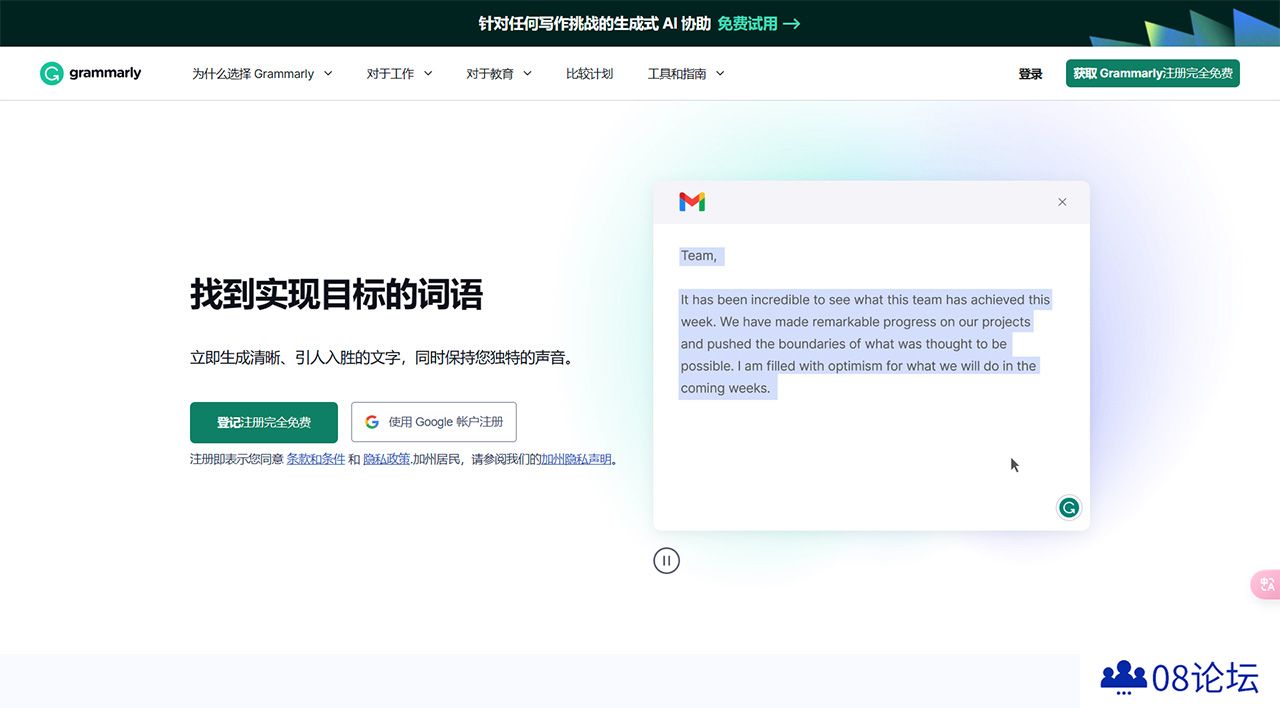Click the 'Team,' text in email
1280x708 pixels.
coord(699,256)
